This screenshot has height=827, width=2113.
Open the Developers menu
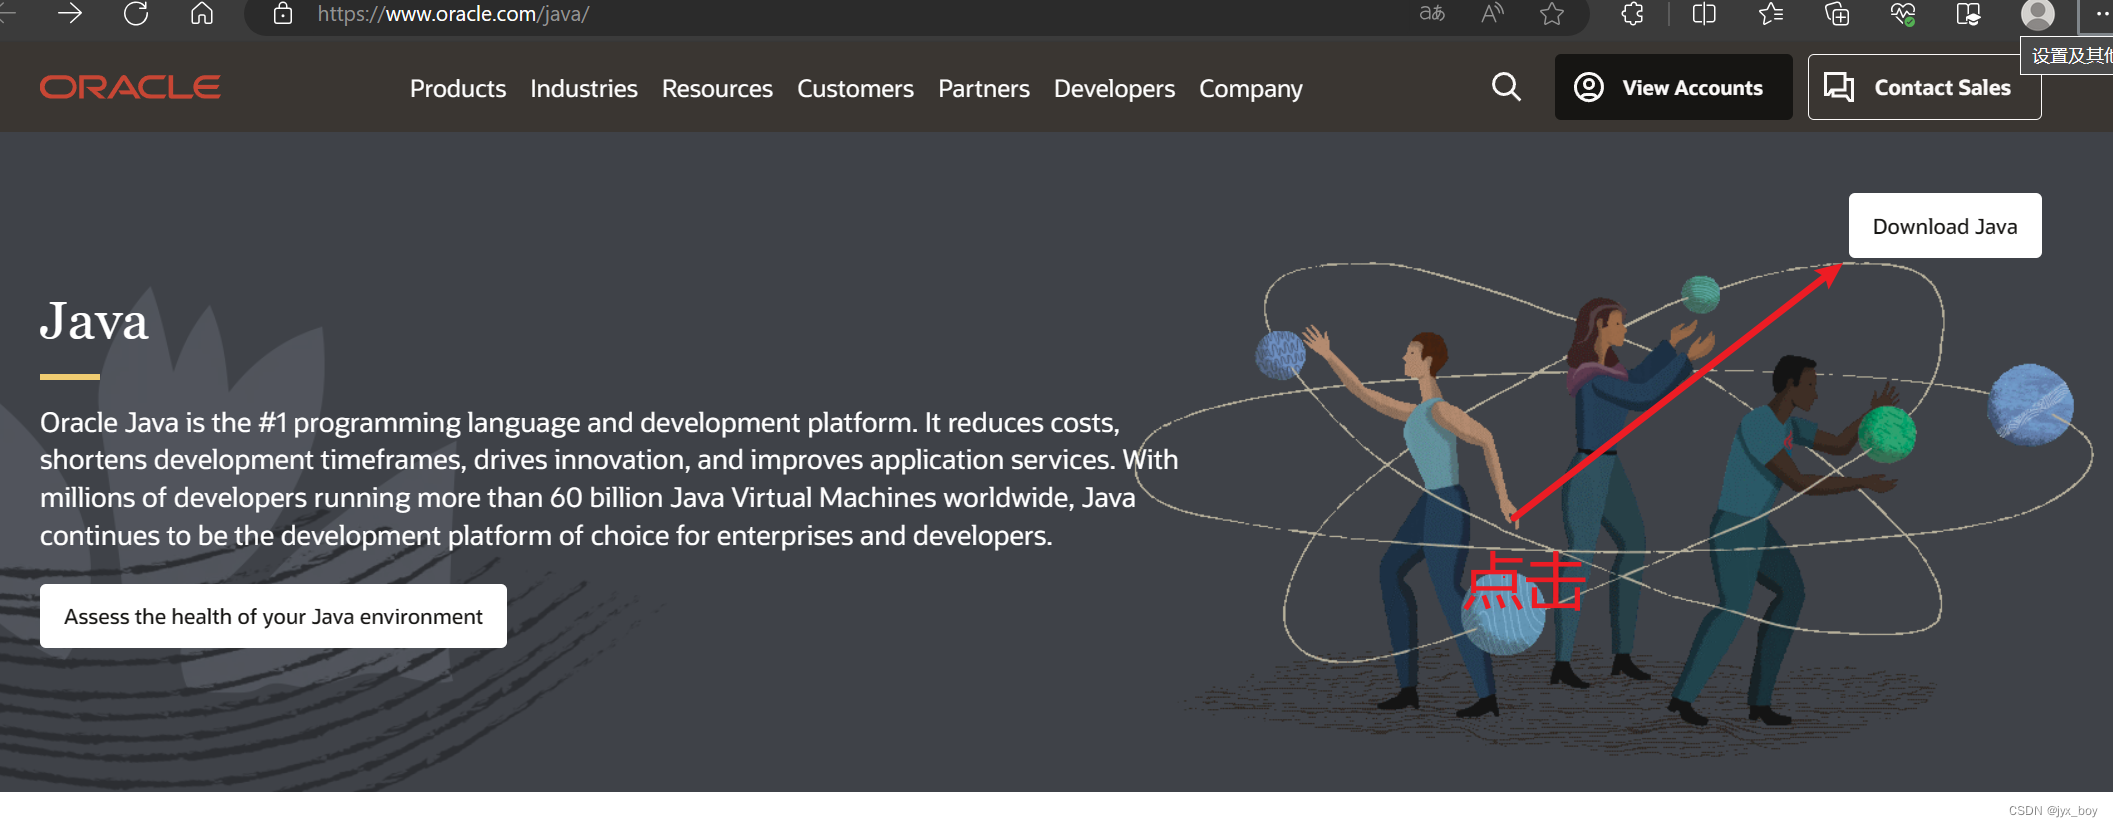coord(1114,89)
